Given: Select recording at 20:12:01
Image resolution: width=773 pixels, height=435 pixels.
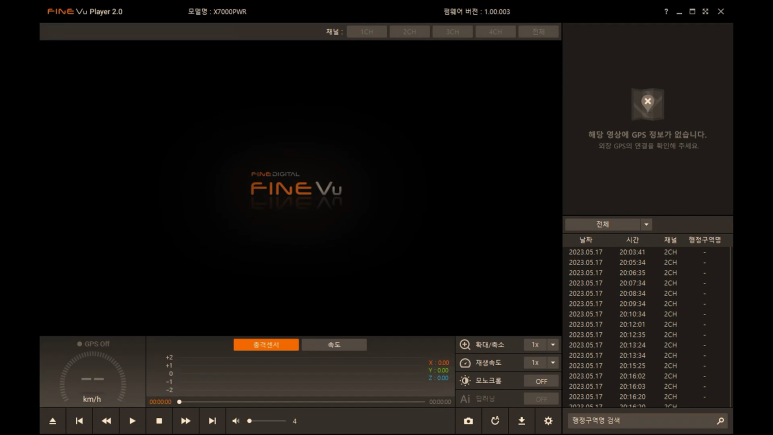Looking at the screenshot, I should [x=646, y=325].
